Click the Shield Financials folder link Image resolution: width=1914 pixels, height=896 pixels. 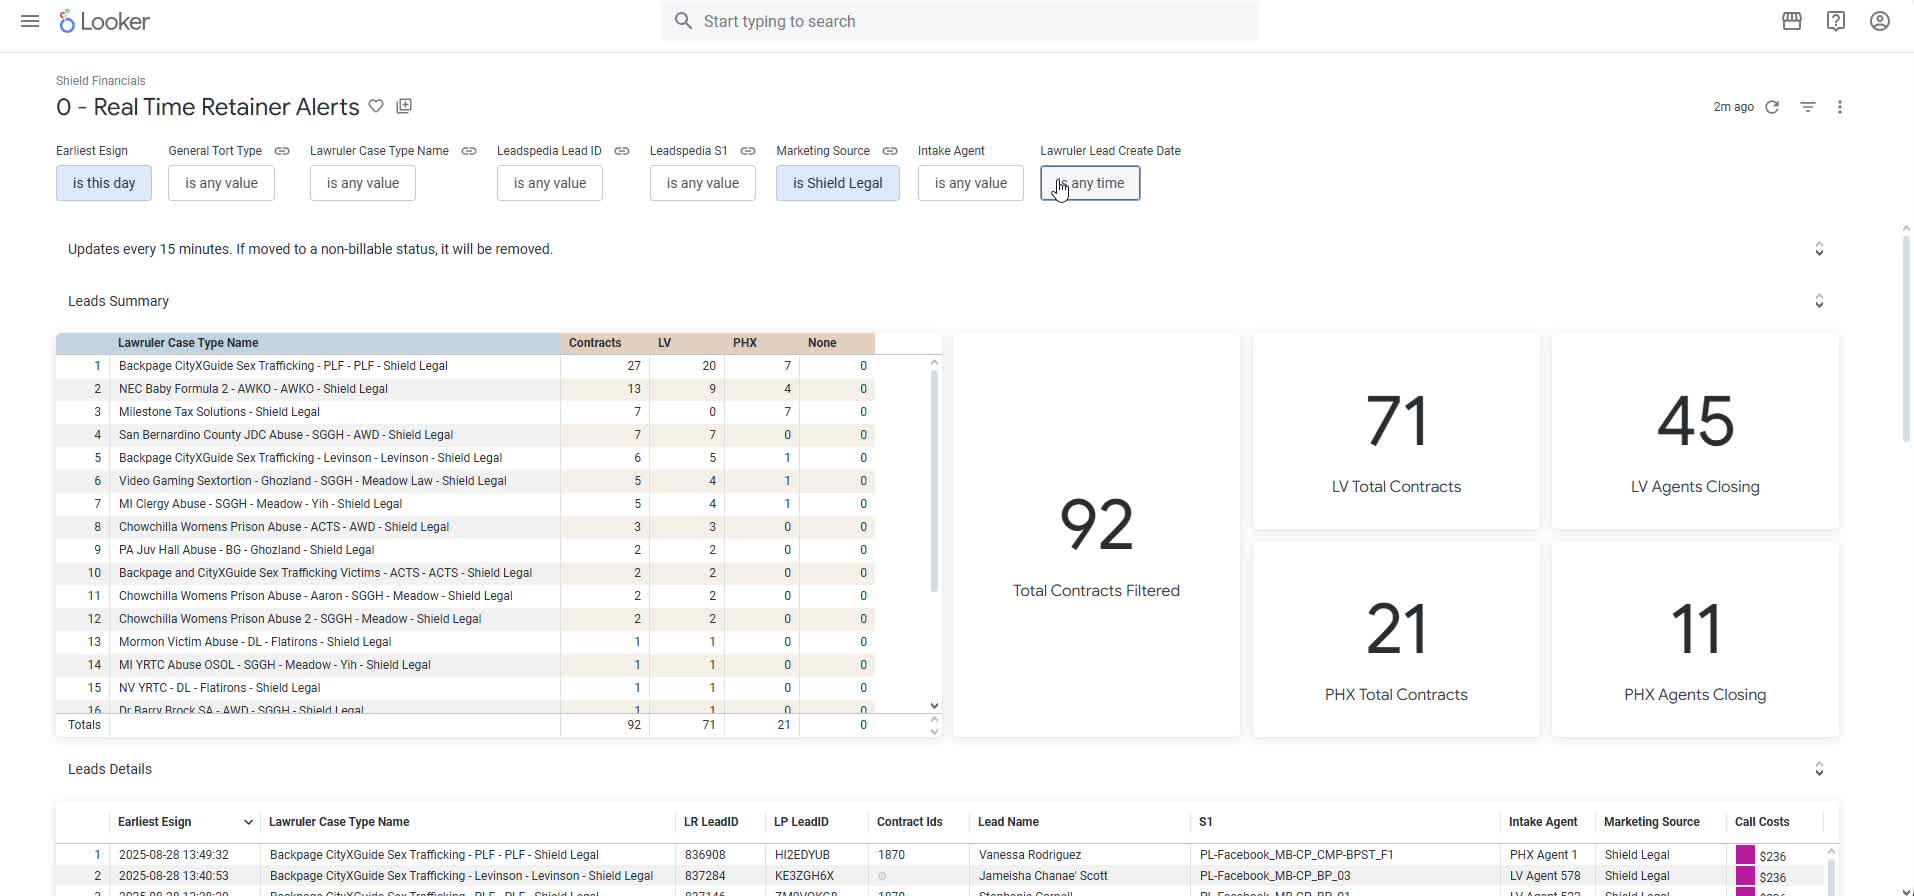[100, 81]
